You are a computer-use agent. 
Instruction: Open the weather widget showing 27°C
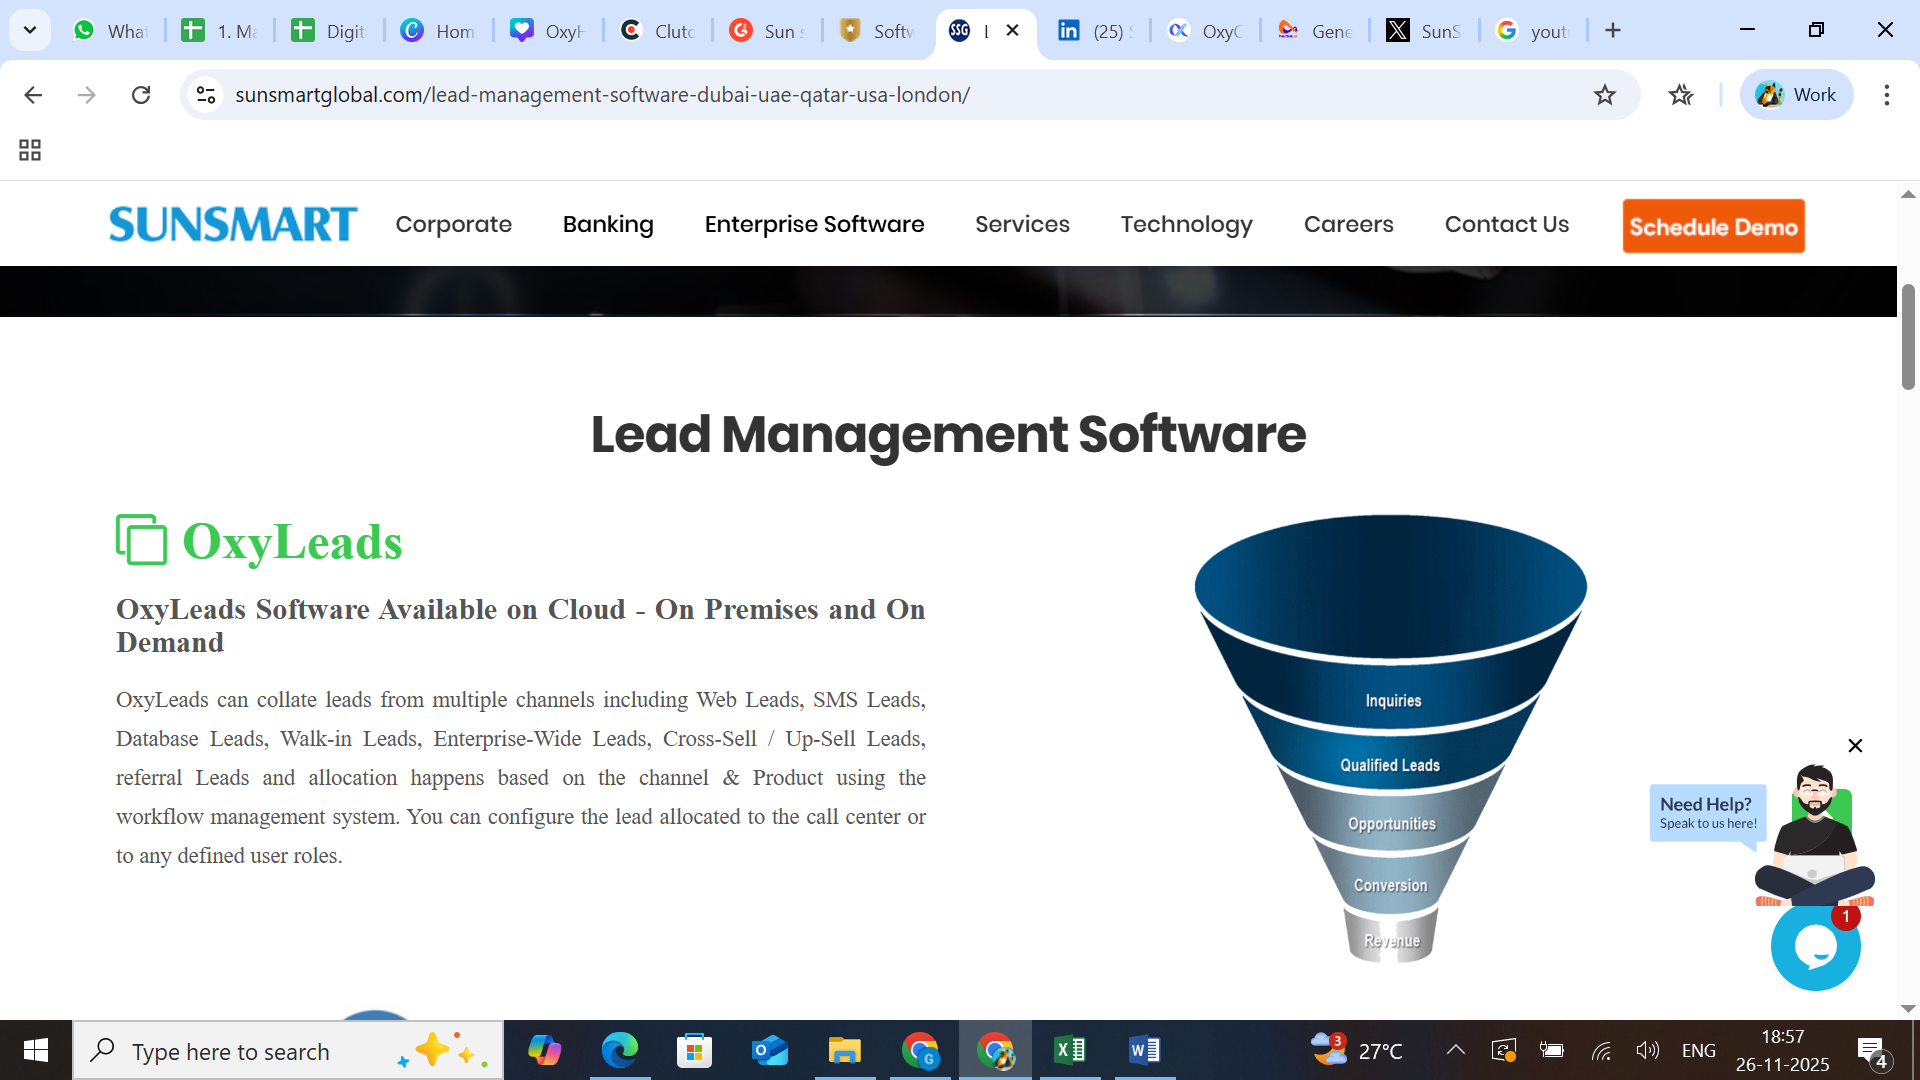click(x=1357, y=1050)
